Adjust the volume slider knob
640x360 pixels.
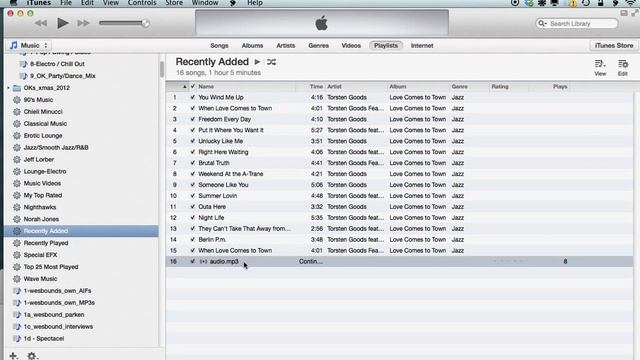click(x=145, y=23)
